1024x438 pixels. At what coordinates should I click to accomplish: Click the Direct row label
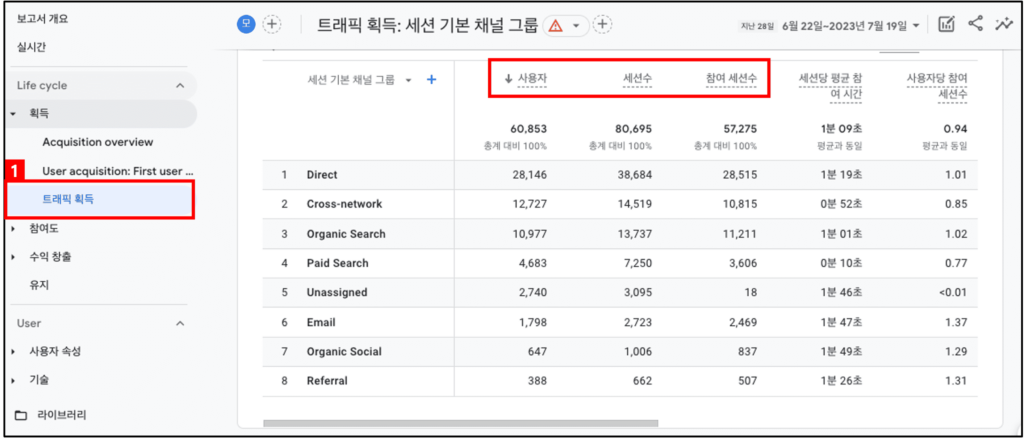coord(322,175)
